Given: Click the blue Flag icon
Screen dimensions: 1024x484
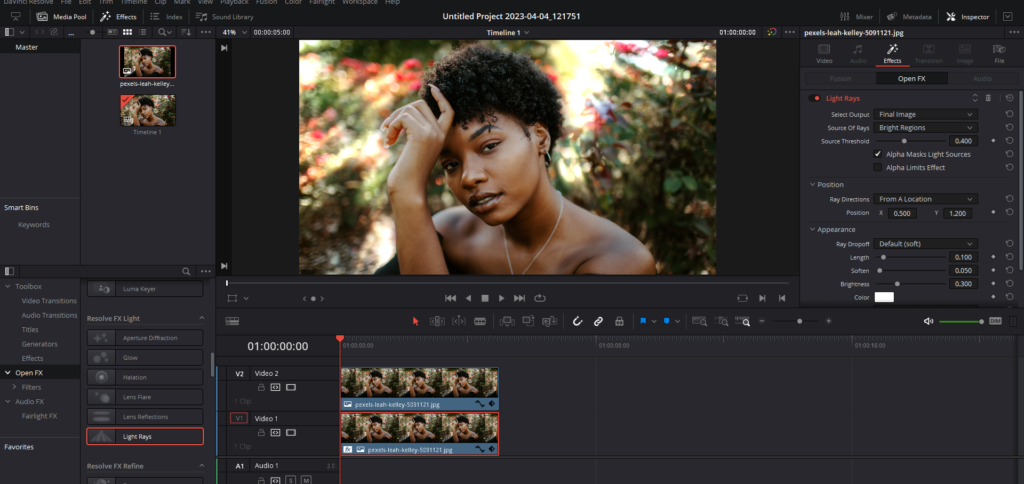Looking at the screenshot, I should pos(643,321).
